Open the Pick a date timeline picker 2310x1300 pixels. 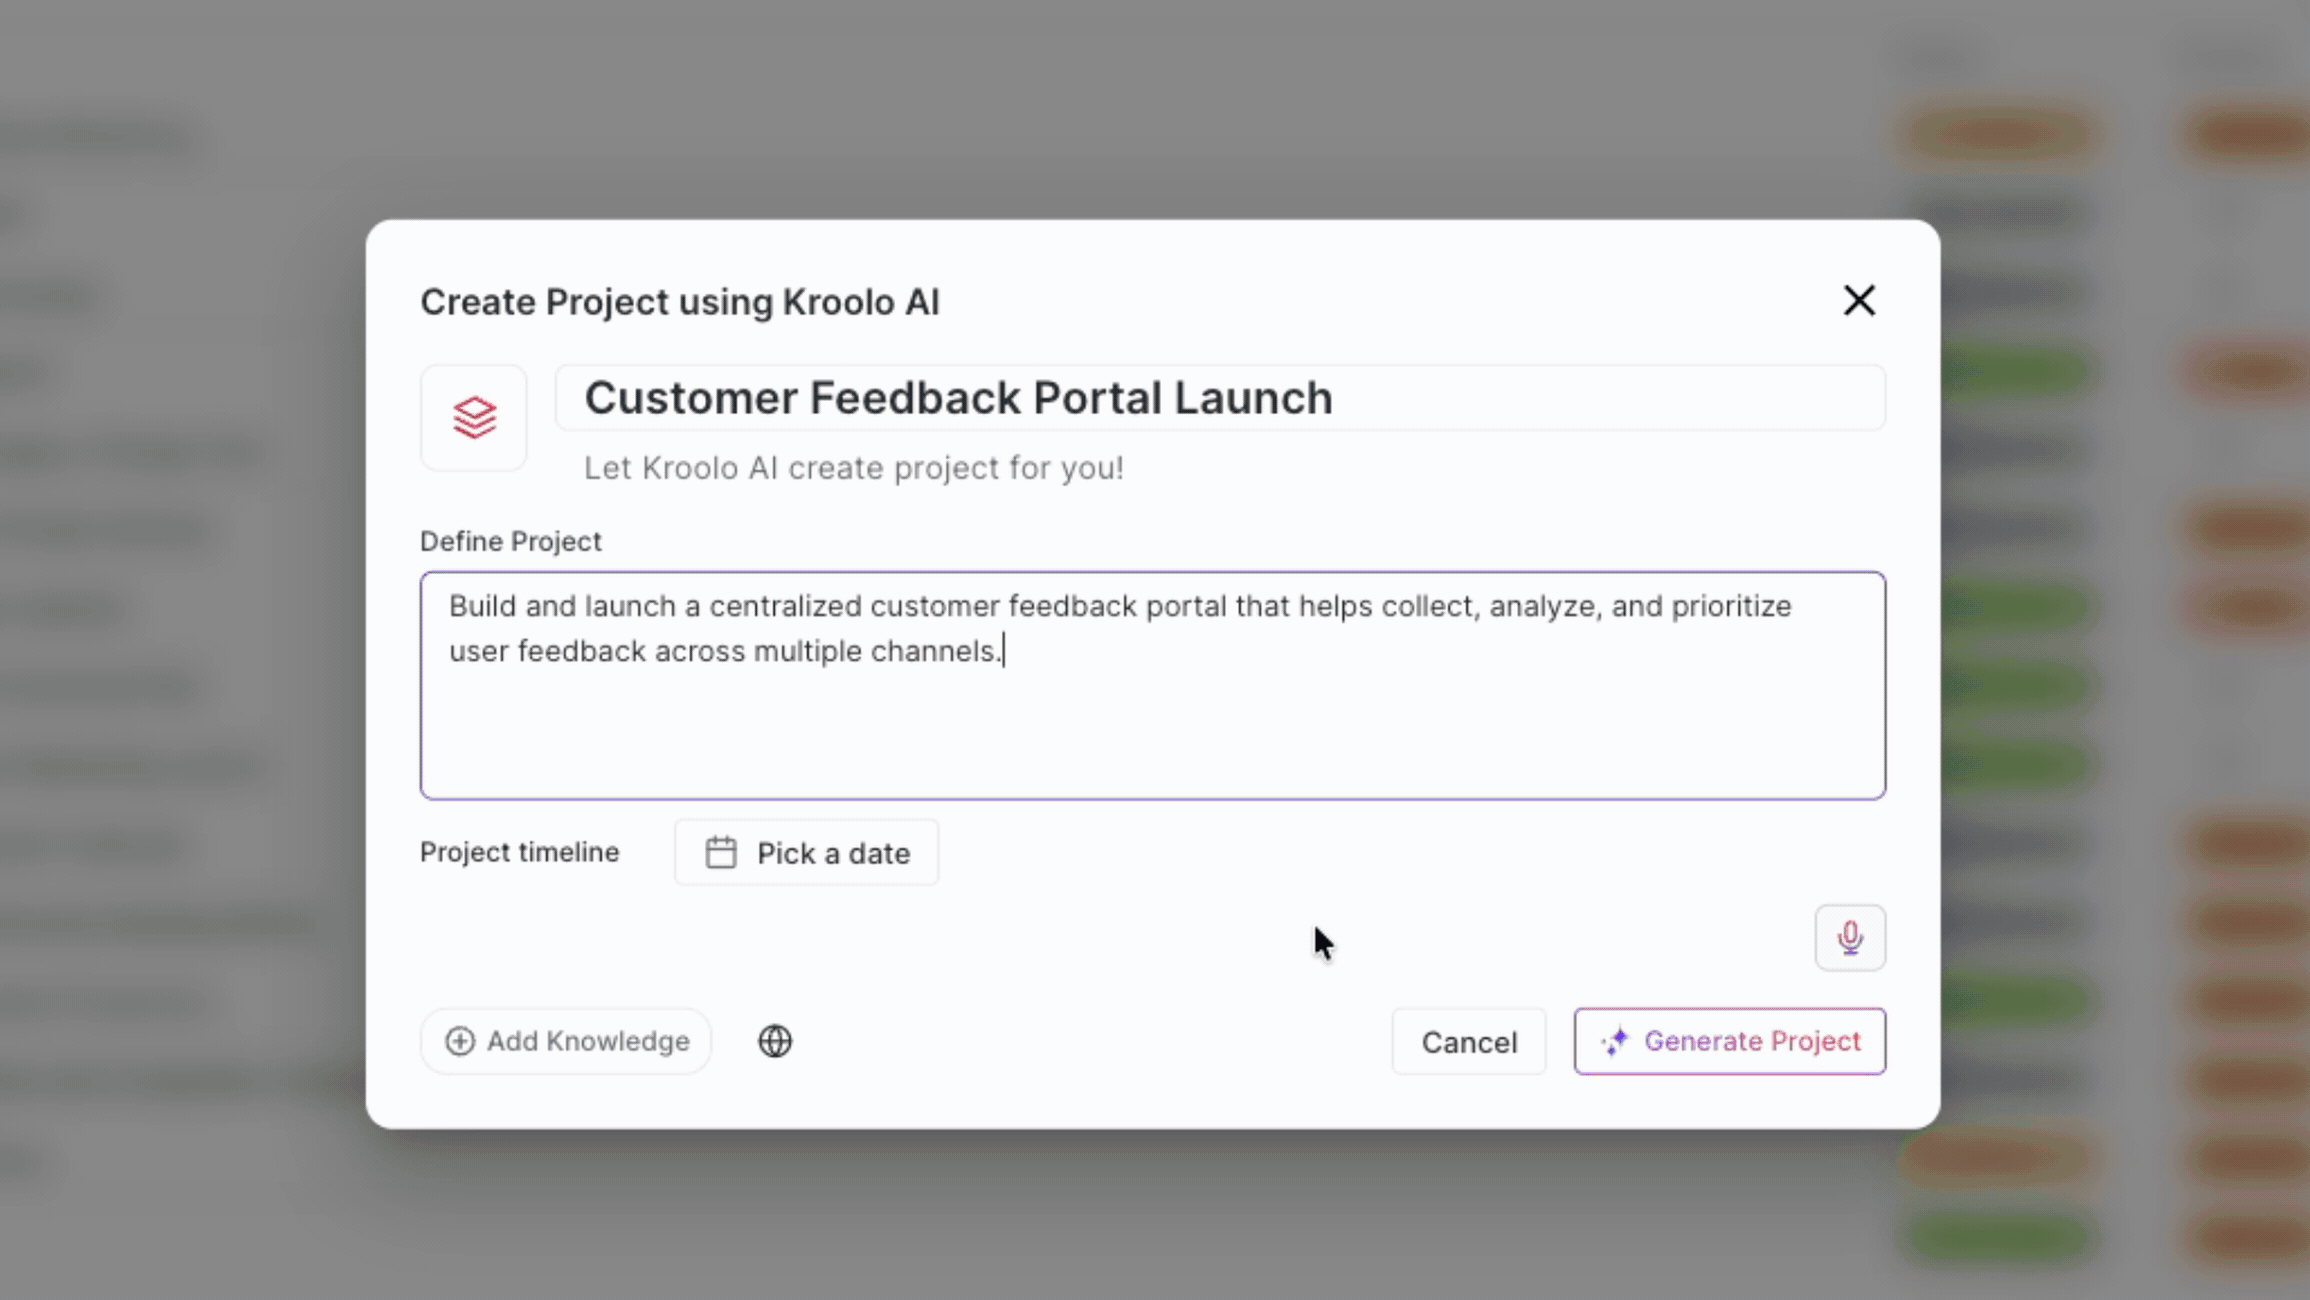point(807,853)
